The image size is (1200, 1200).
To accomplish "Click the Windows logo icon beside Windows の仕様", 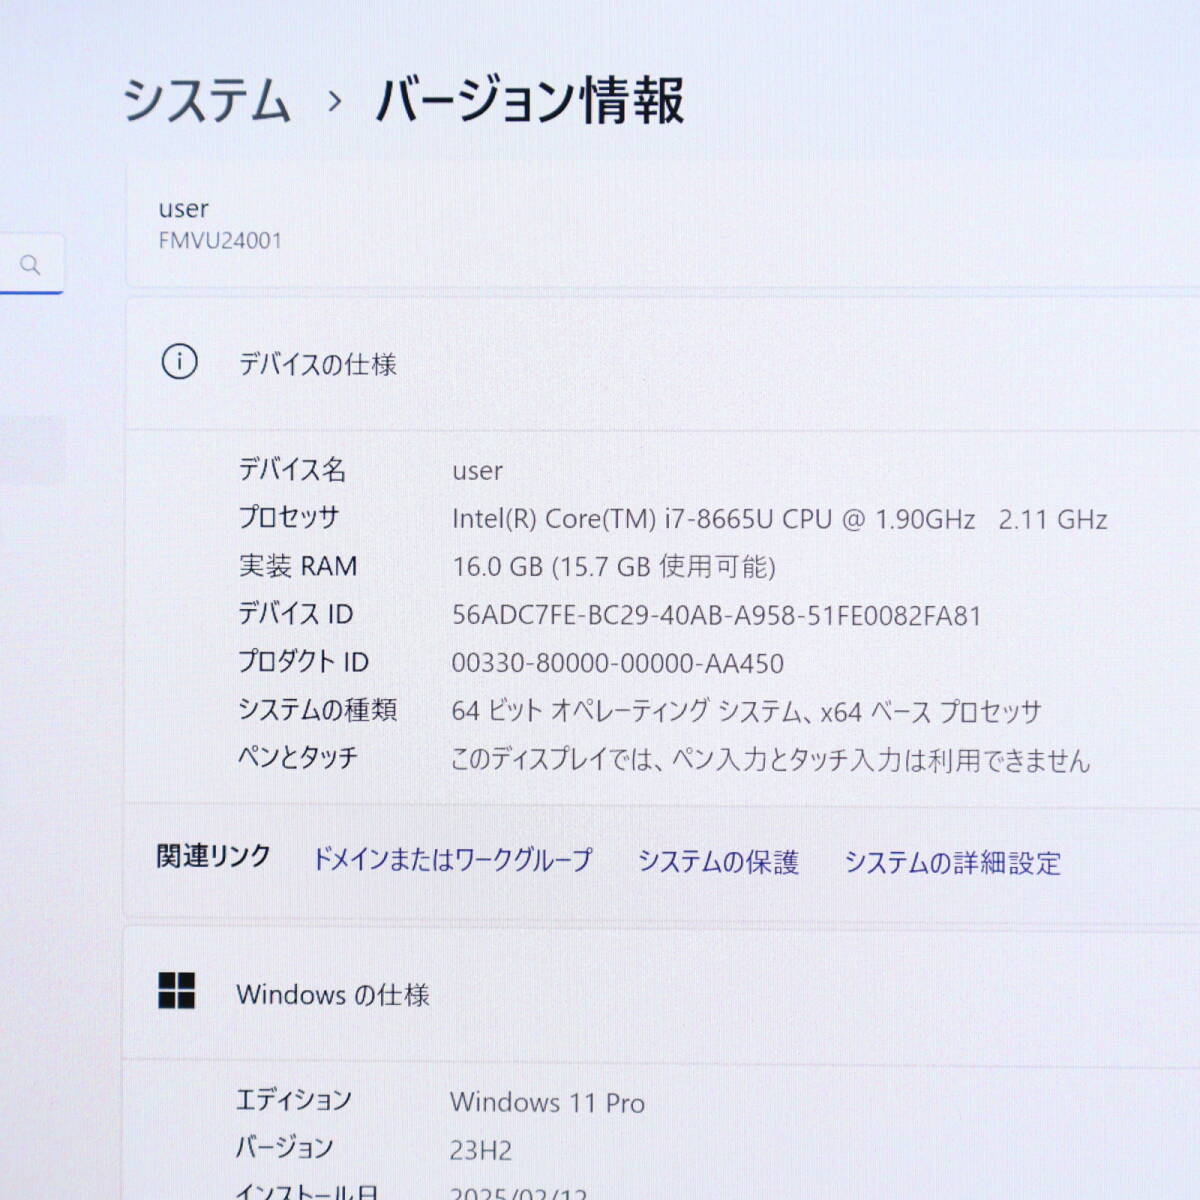I will tap(177, 991).
